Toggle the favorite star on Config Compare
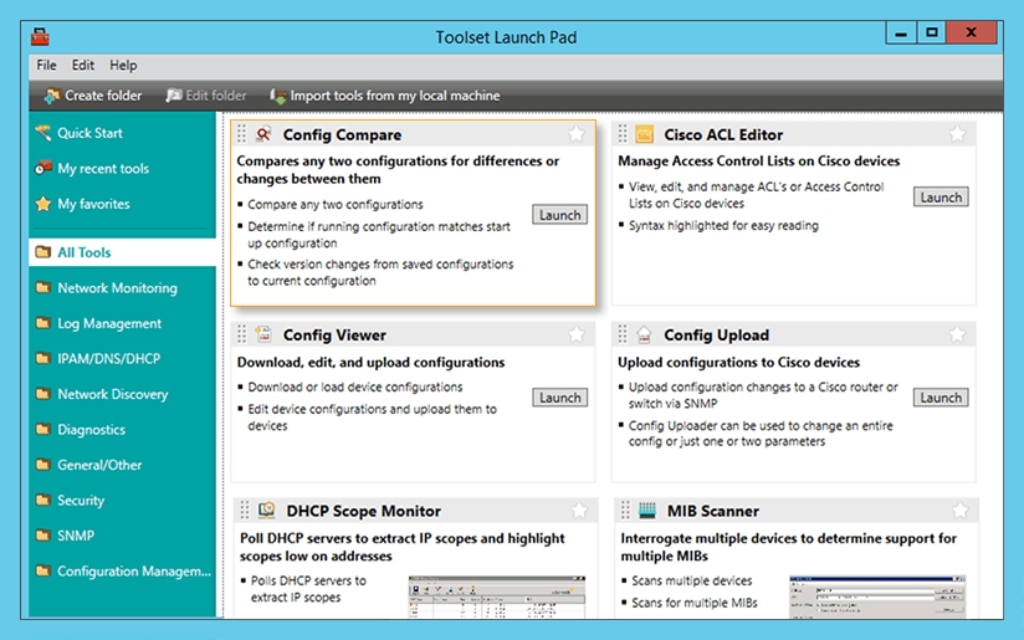 pyautogui.click(x=576, y=133)
